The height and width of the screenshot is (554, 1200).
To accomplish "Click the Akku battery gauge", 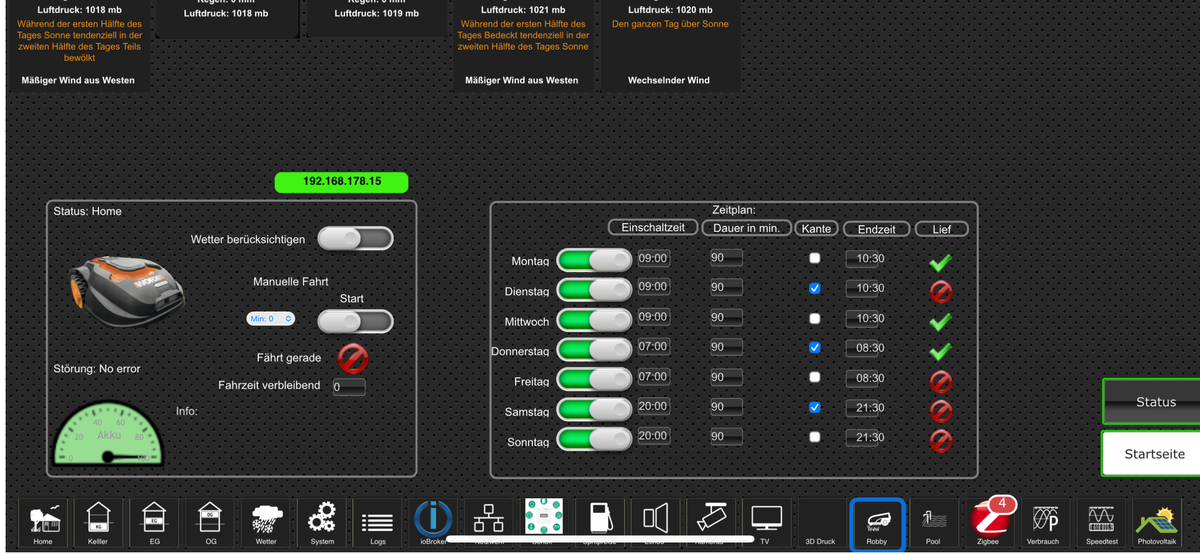I will [x=107, y=433].
